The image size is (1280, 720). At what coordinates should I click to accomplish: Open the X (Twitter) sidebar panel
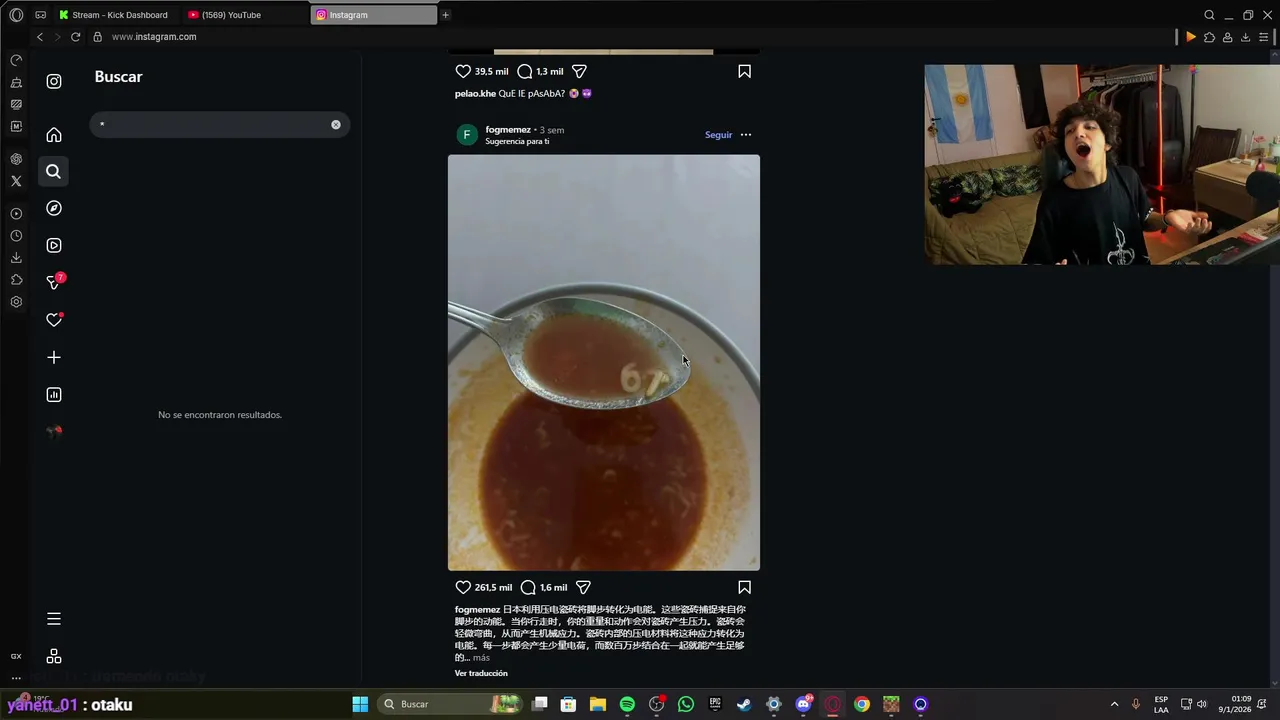click(16, 181)
